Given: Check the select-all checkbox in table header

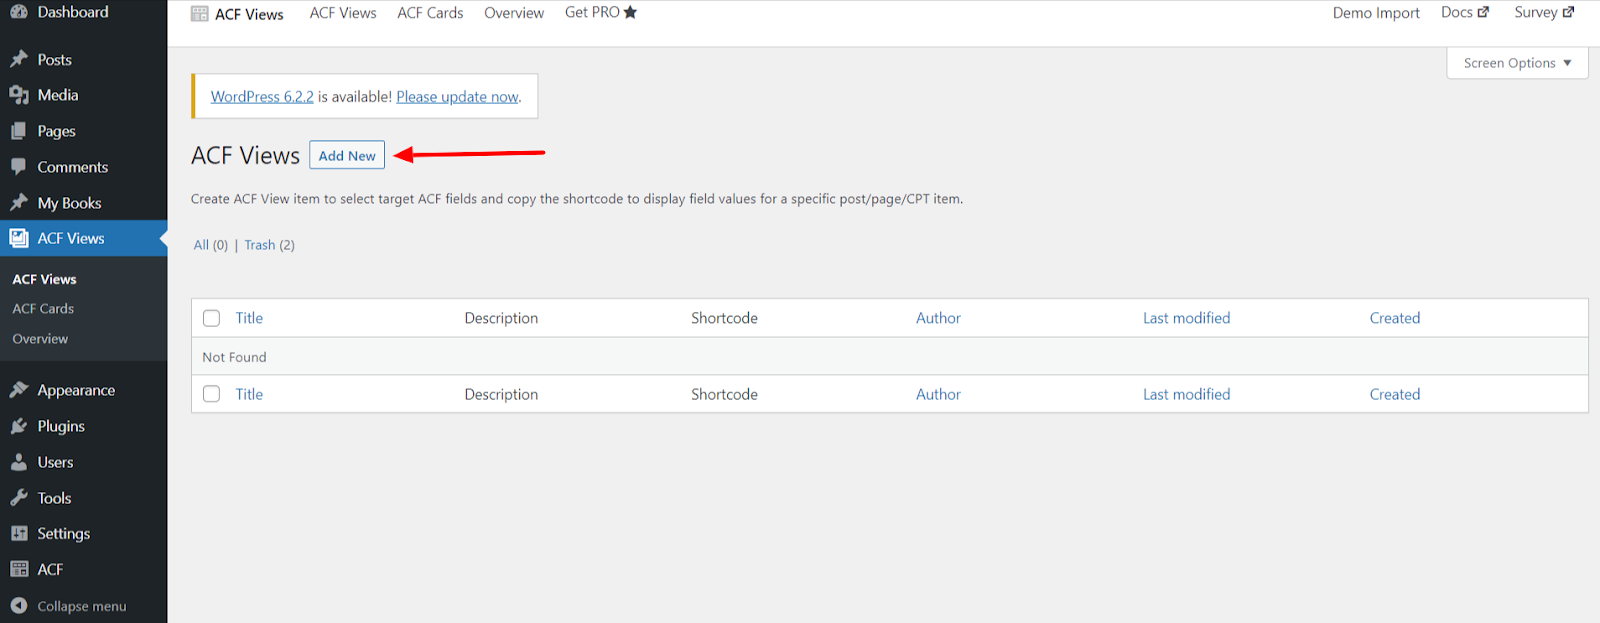Looking at the screenshot, I should coord(211,318).
